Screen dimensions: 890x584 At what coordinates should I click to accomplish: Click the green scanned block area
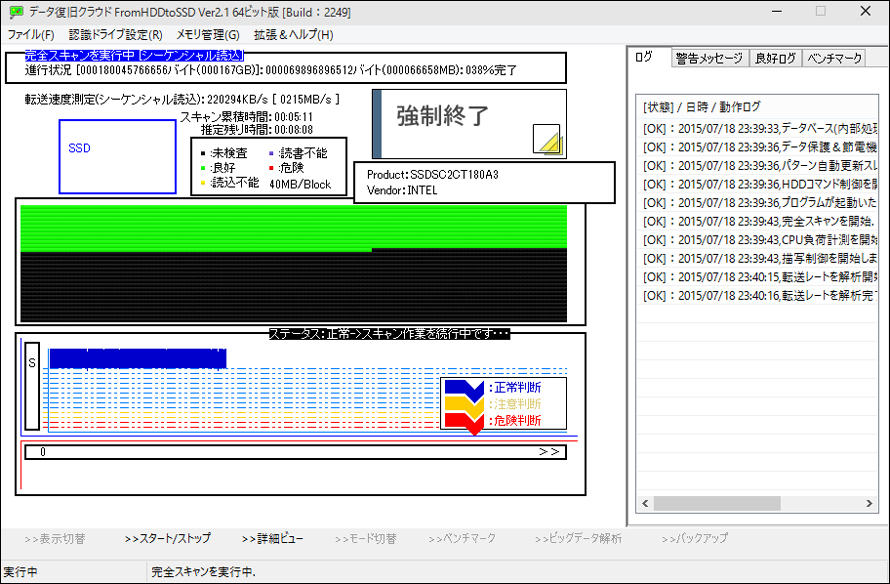(x=293, y=226)
